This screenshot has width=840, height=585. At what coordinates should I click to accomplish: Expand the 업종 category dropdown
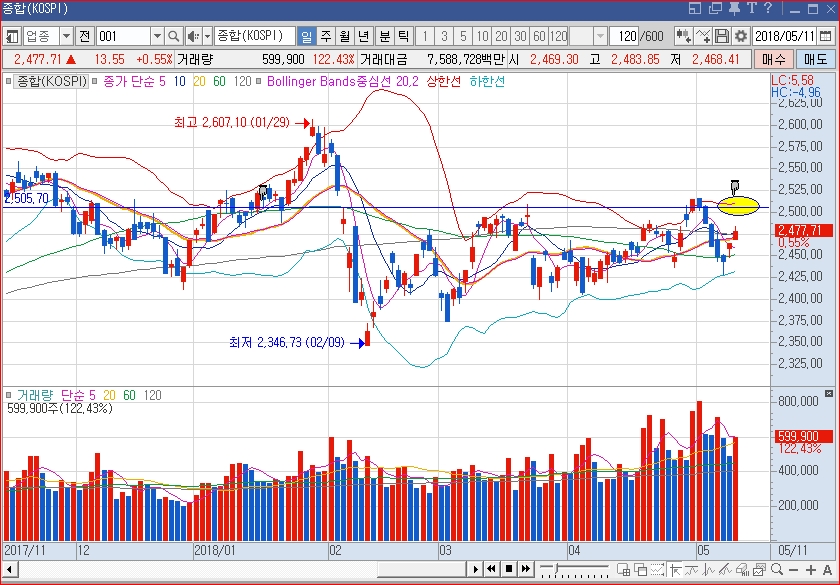tap(66, 35)
